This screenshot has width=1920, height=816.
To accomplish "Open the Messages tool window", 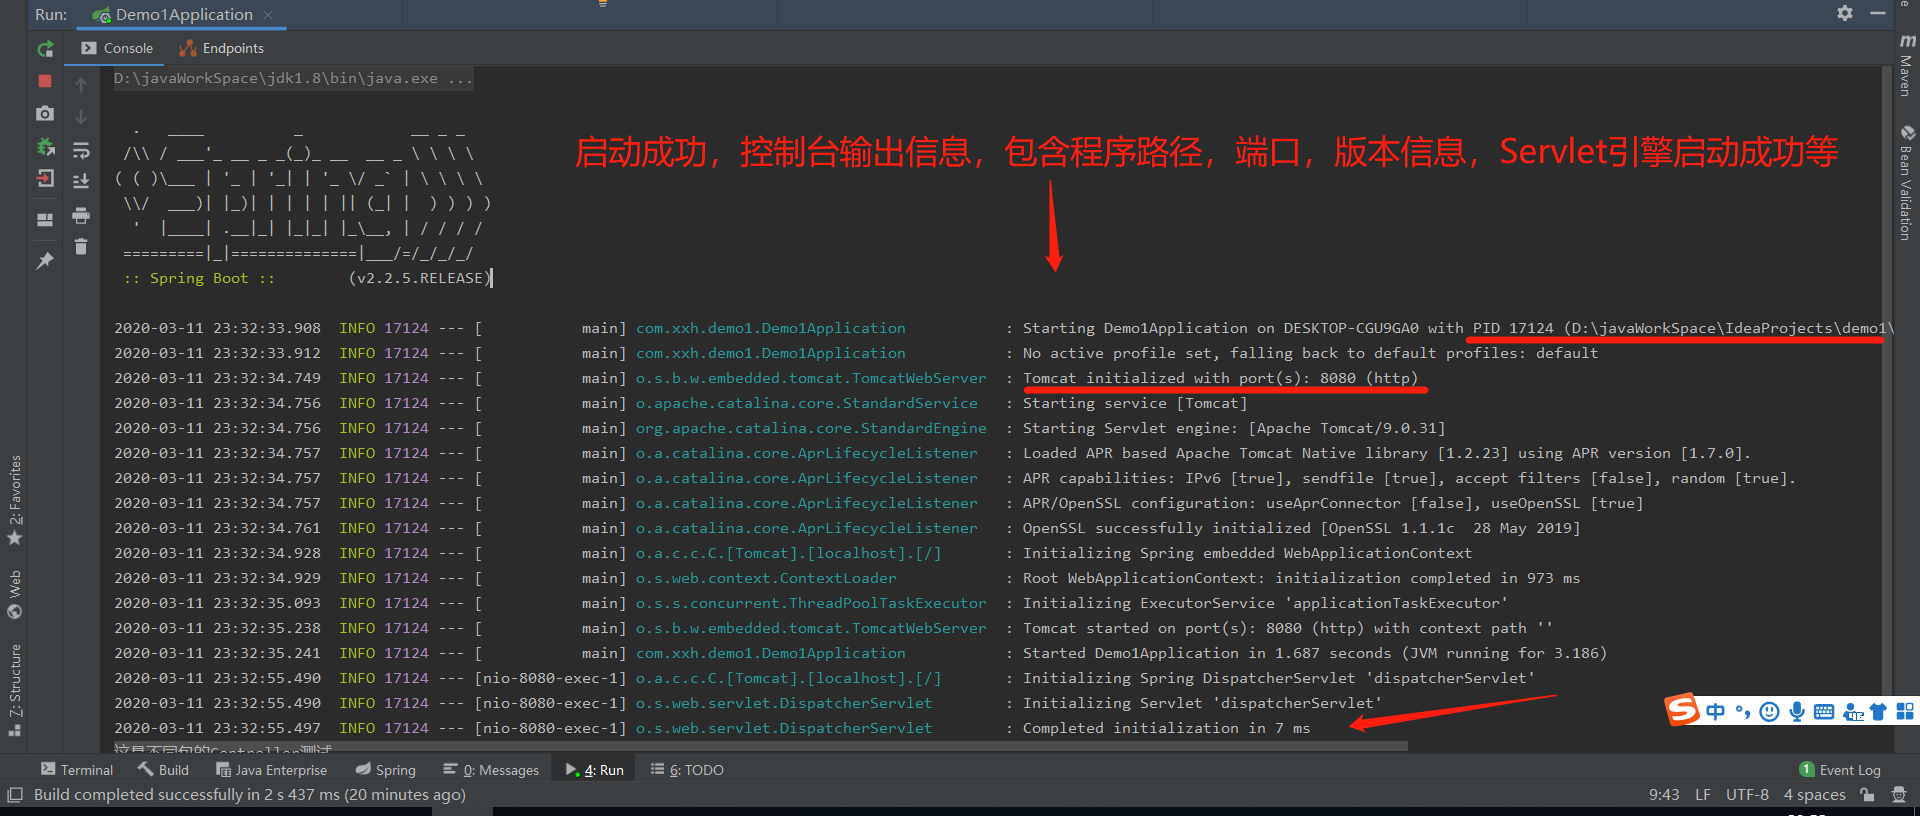I will click(491, 770).
